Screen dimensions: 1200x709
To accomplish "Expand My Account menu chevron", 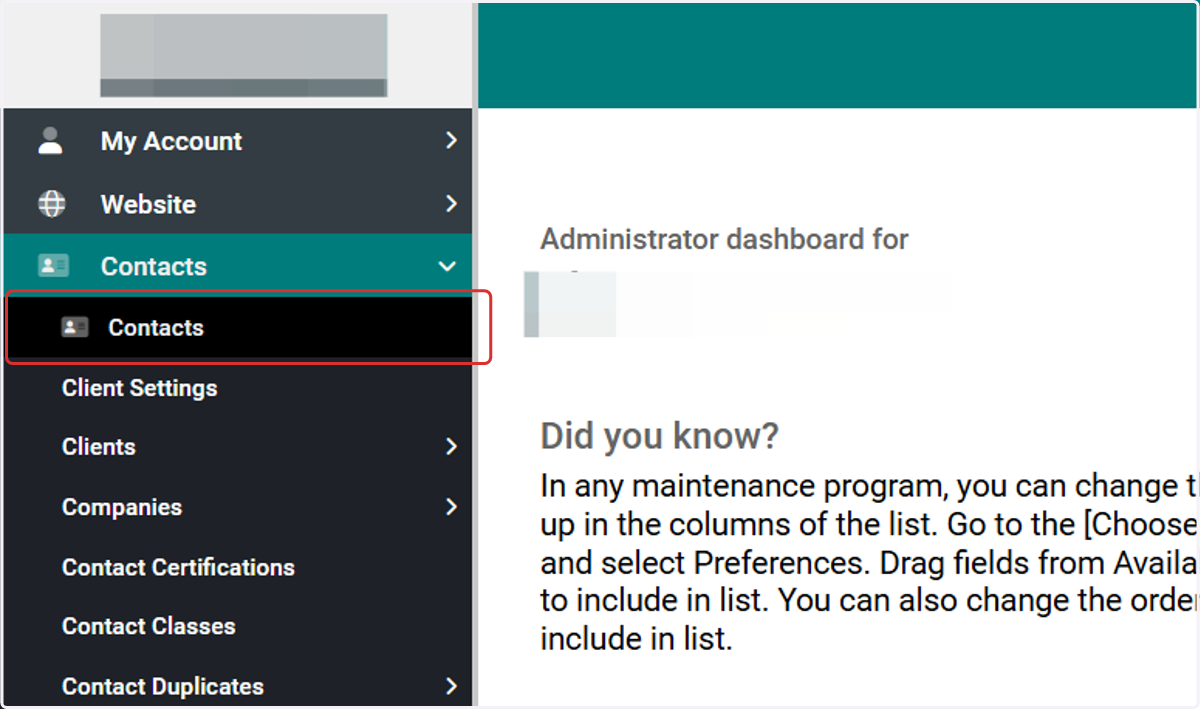I will 451,141.
